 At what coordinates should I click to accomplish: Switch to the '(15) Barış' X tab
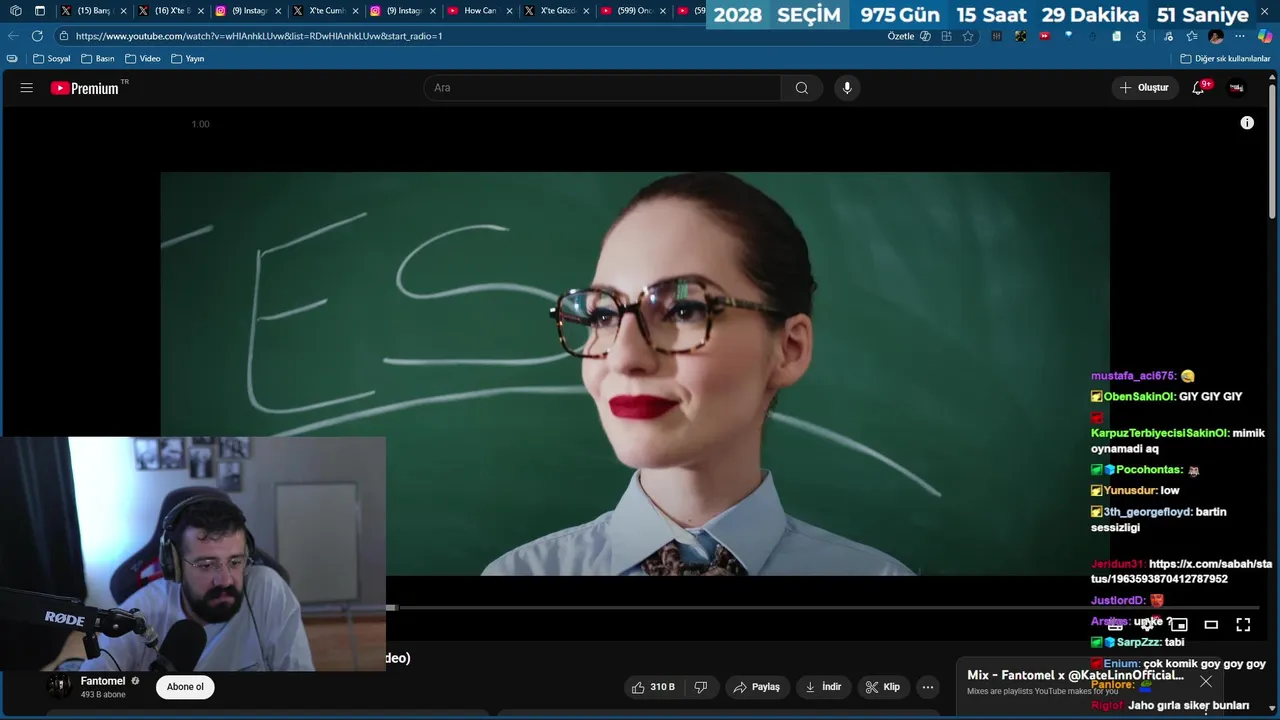94,11
